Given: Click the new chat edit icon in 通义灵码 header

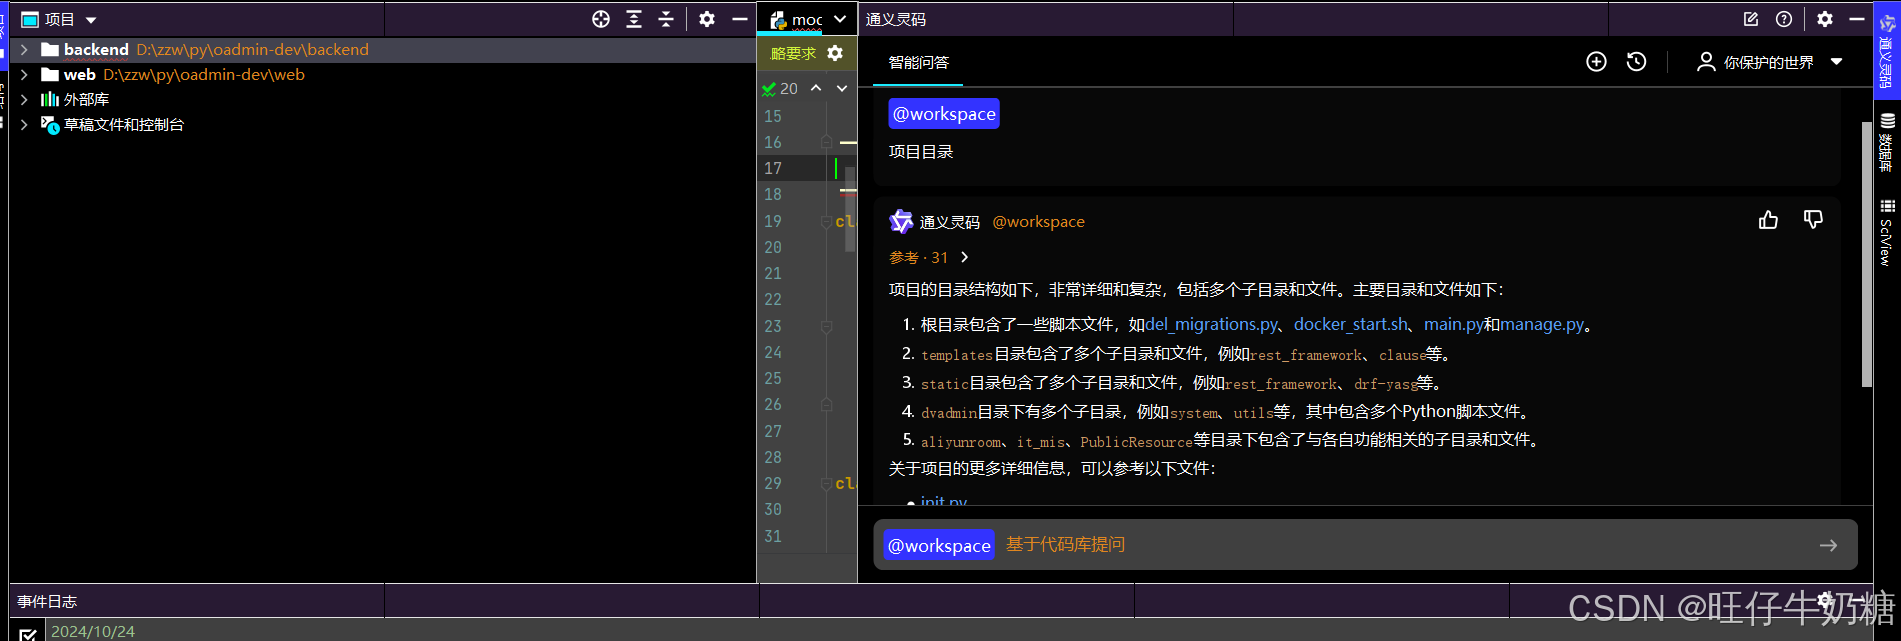Looking at the screenshot, I should click(x=1751, y=19).
